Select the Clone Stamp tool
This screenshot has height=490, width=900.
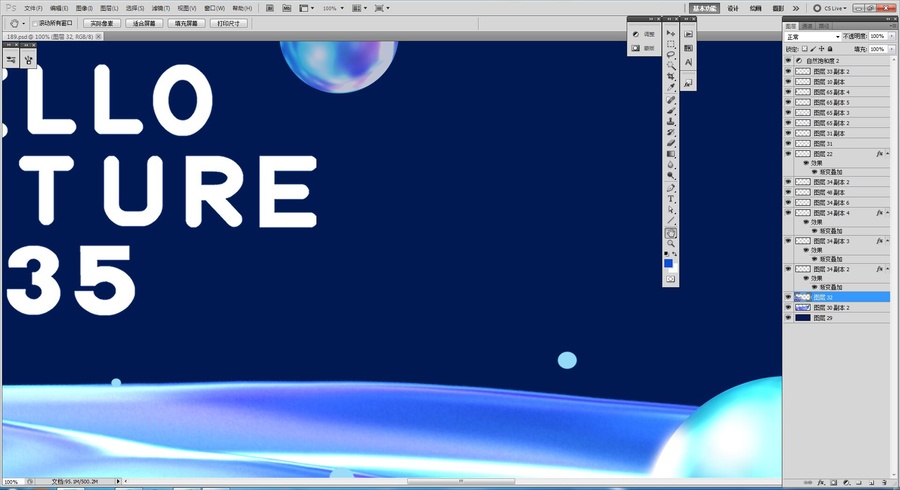[670, 122]
